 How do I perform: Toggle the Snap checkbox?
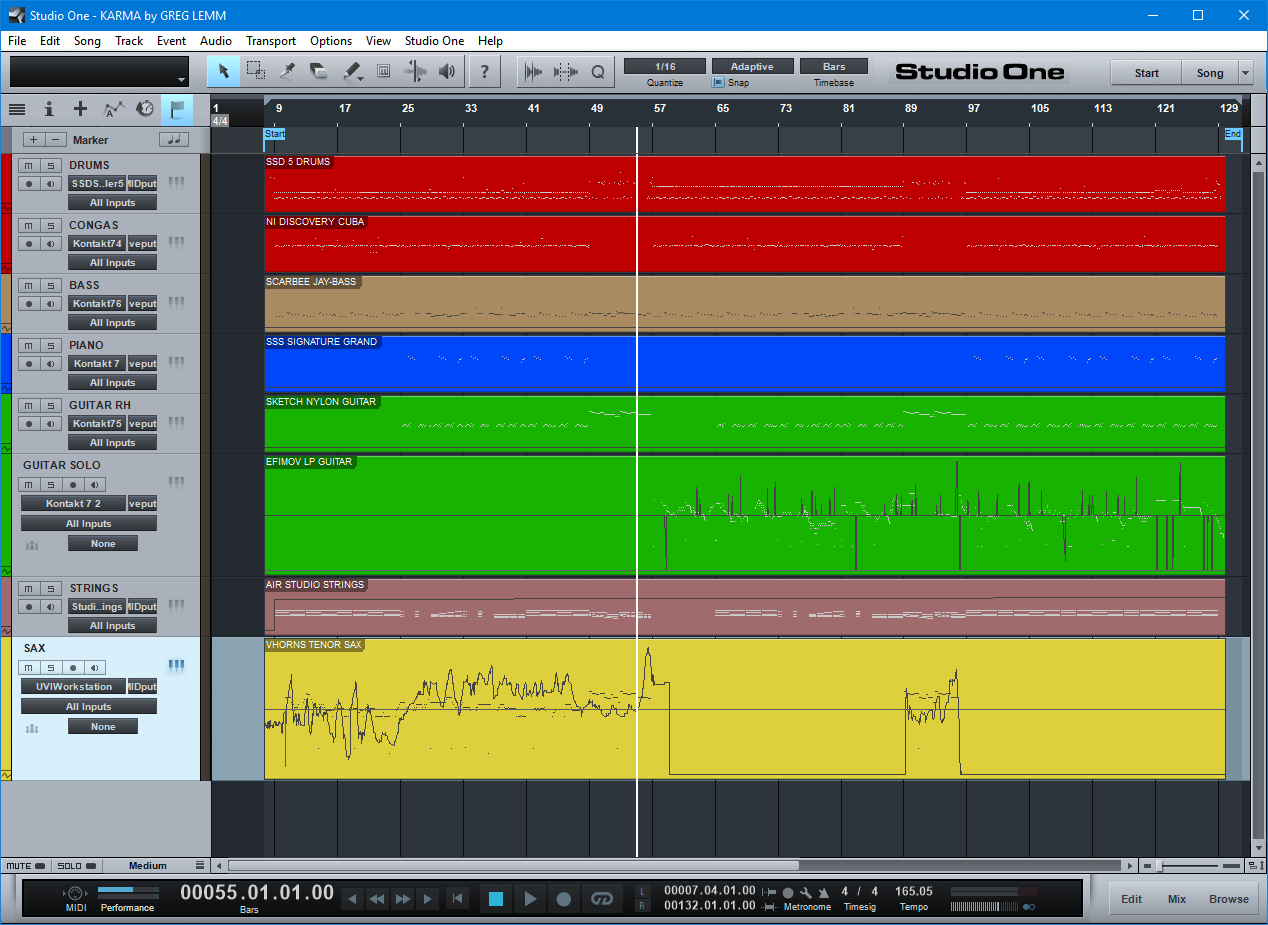pyautogui.click(x=718, y=83)
